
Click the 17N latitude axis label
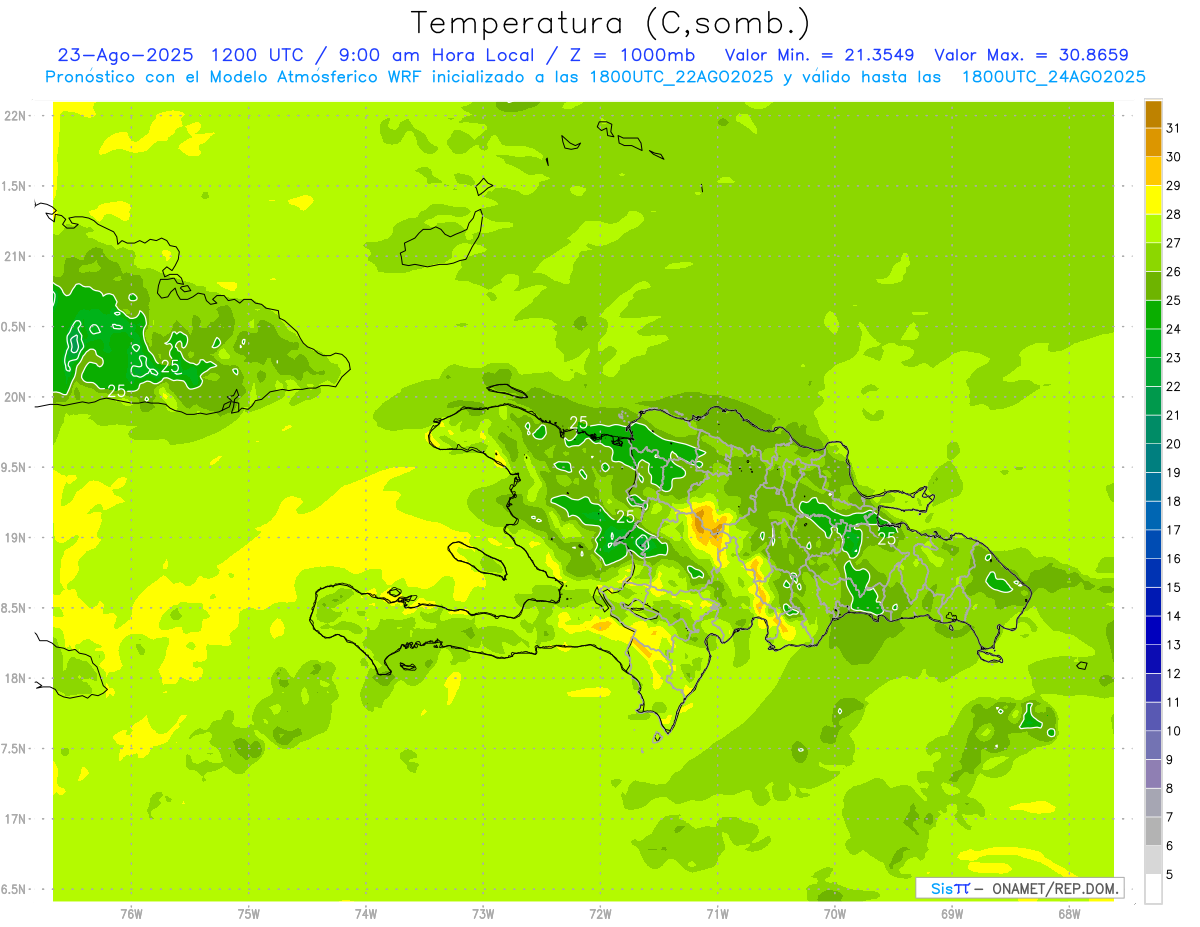(16, 819)
